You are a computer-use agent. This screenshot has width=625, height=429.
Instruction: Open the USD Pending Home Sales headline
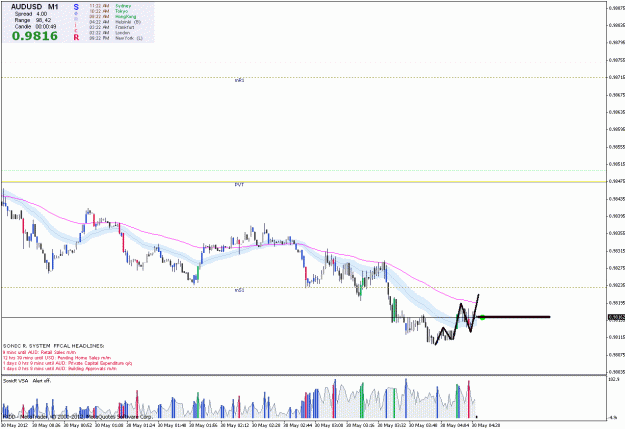coord(57,358)
